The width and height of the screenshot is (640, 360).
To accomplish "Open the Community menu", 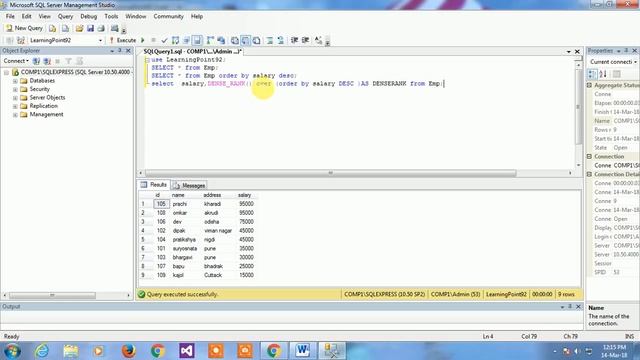I will coord(169,16).
